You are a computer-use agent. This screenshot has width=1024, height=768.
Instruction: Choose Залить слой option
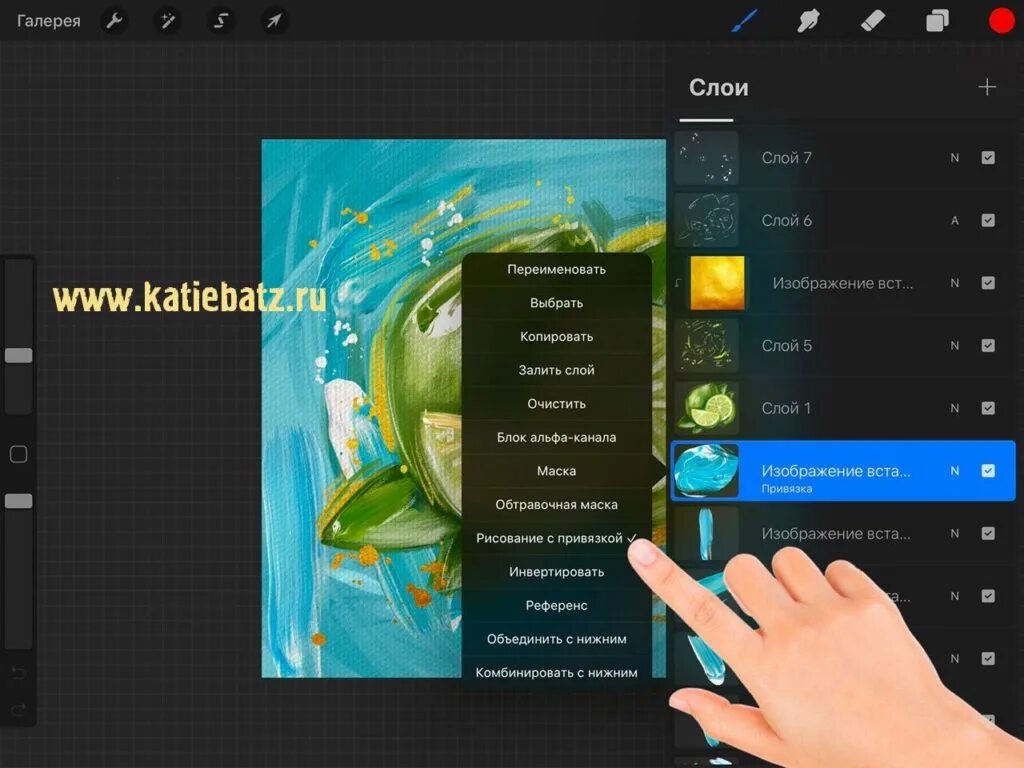click(x=556, y=370)
